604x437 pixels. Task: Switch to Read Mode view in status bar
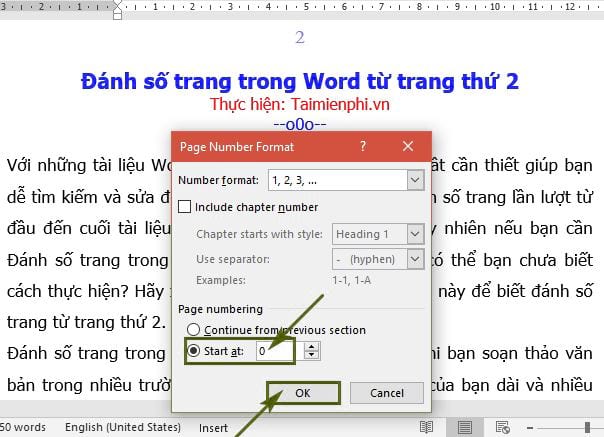426,427
